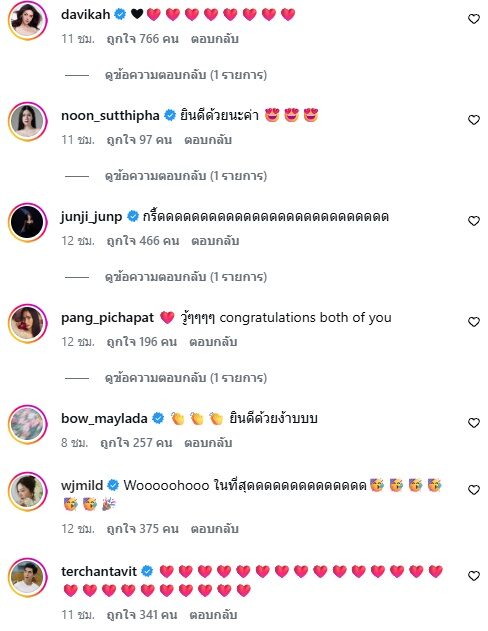
Task: Reply to bow_maylada's comment
Action: coord(208,443)
